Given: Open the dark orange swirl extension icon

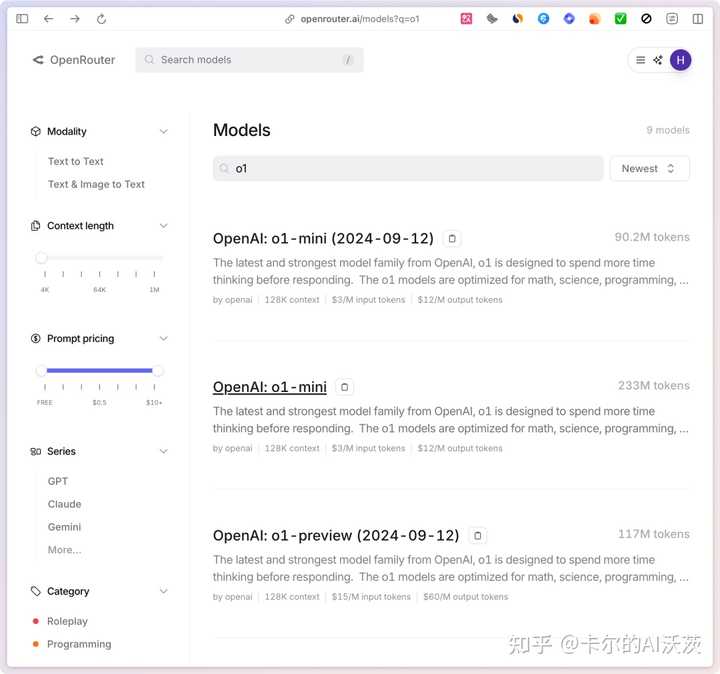Looking at the screenshot, I should click(518, 19).
